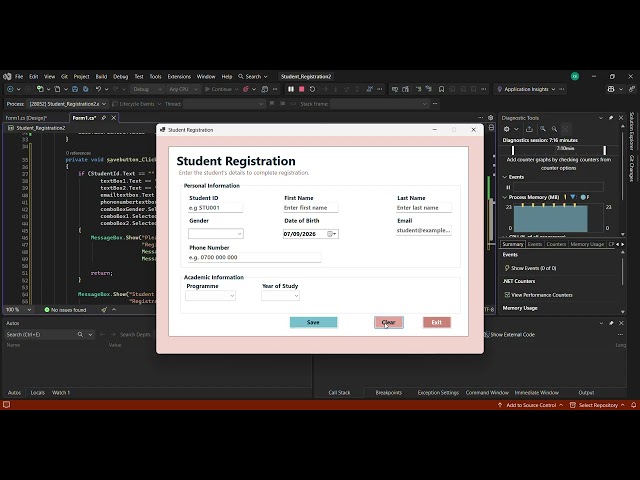Open Diagnostic Tools settings gear
The height and width of the screenshot is (480, 640).
click(507, 129)
